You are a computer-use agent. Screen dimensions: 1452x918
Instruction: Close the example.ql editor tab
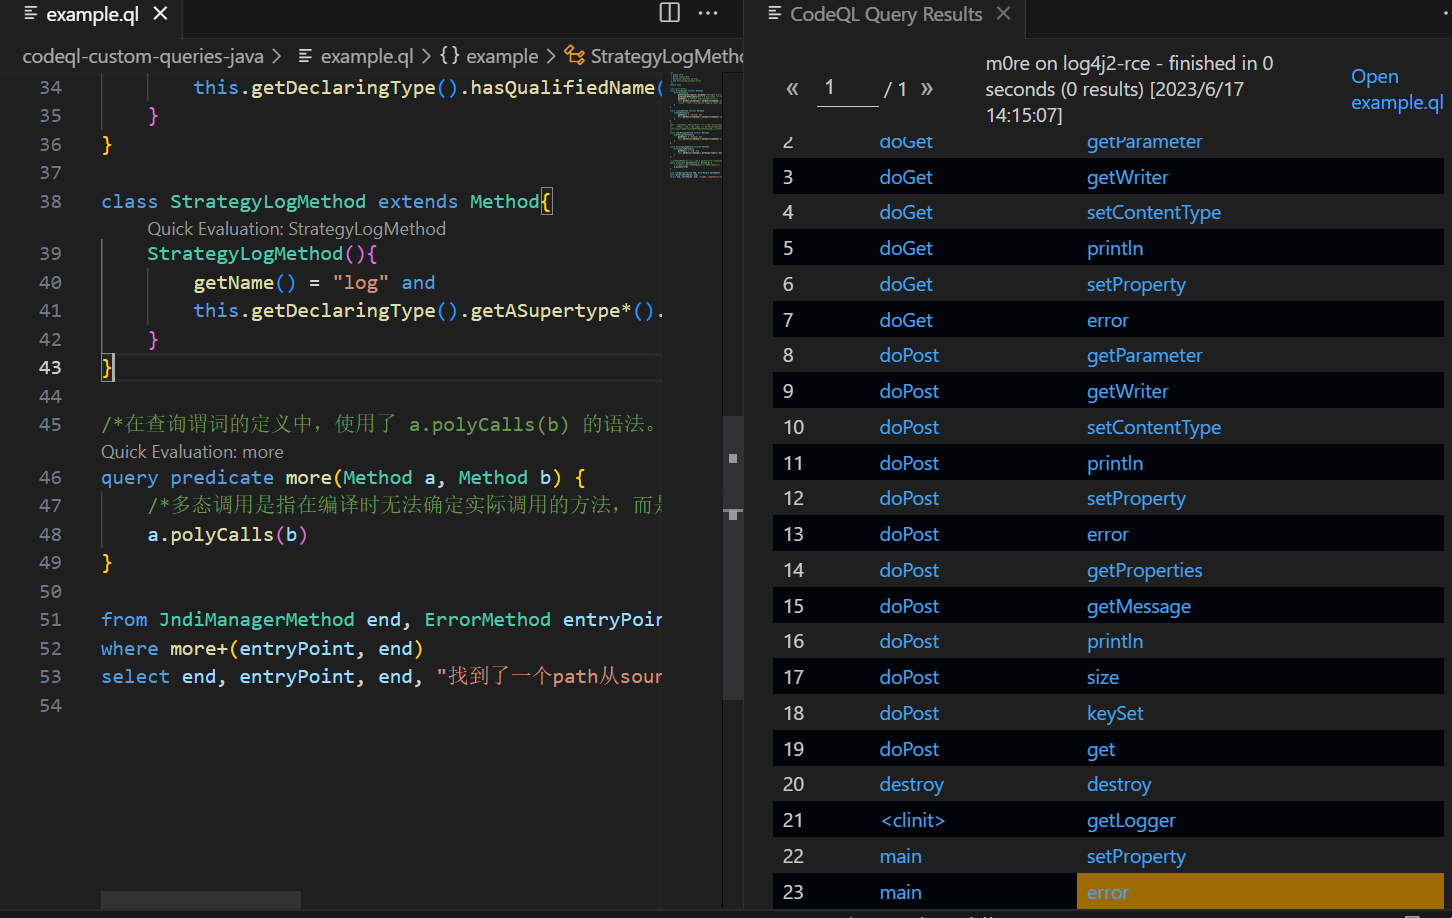click(160, 14)
